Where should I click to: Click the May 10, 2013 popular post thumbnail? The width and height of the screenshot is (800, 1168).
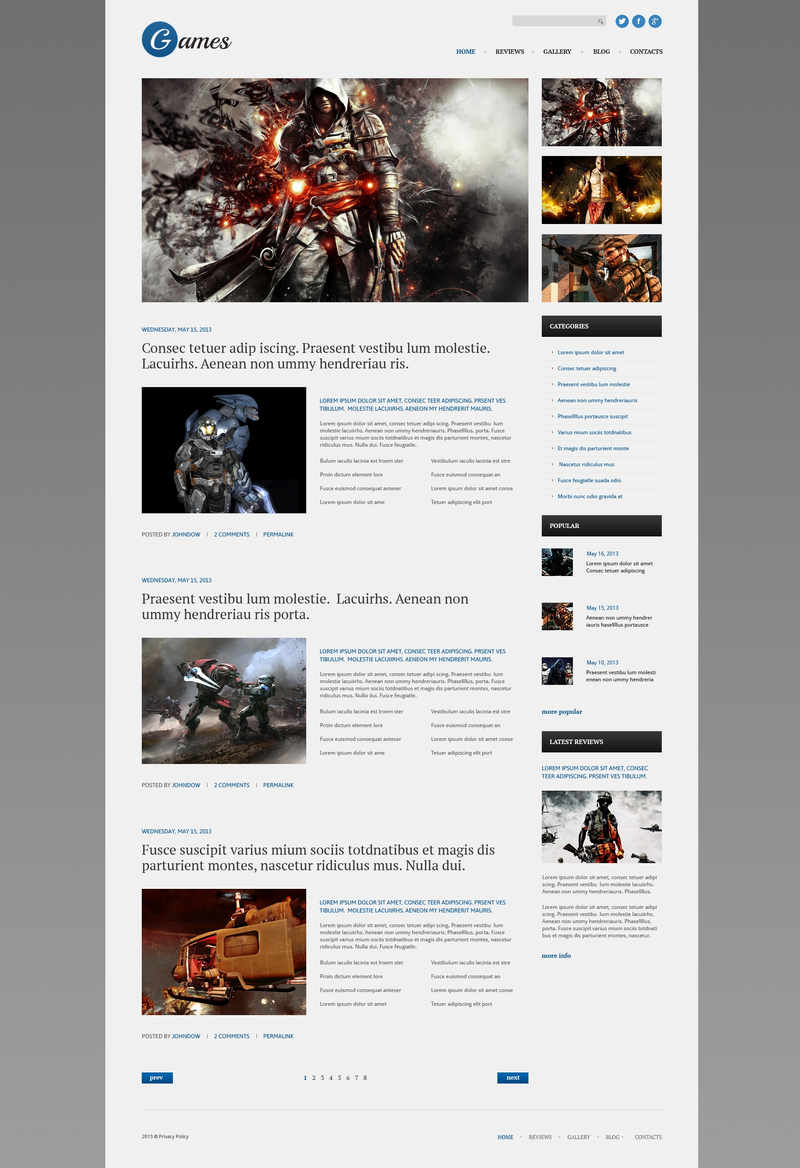pyautogui.click(x=557, y=670)
